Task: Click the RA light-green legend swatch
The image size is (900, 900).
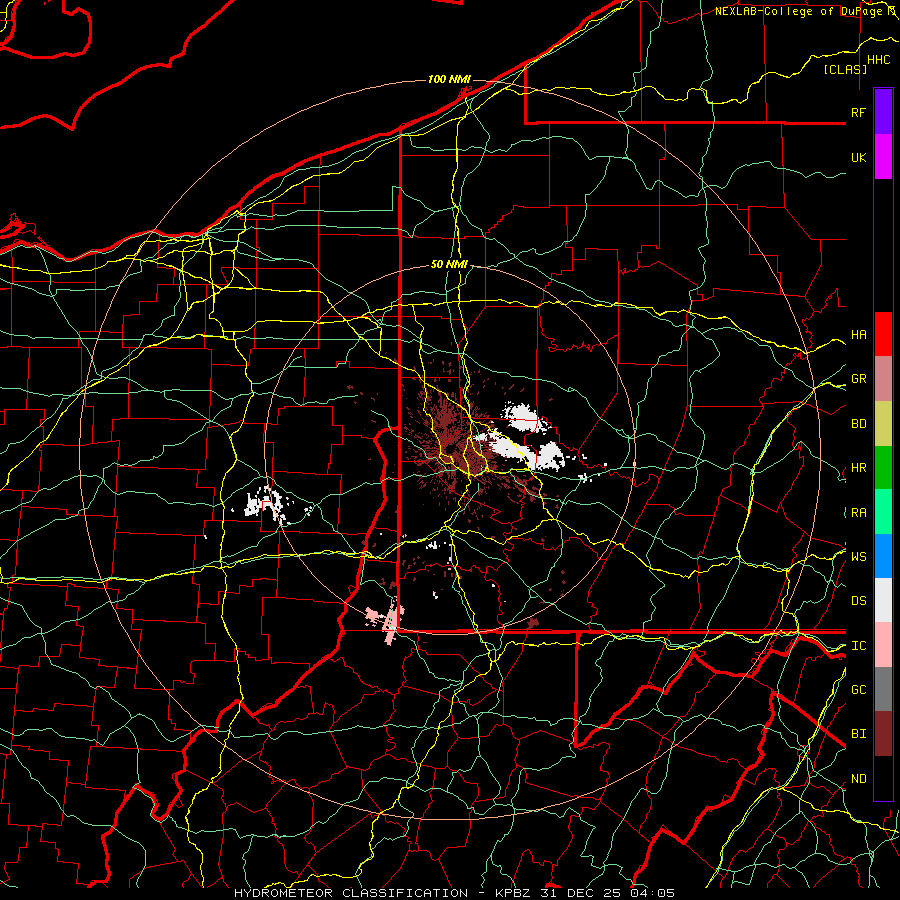Action: click(883, 512)
